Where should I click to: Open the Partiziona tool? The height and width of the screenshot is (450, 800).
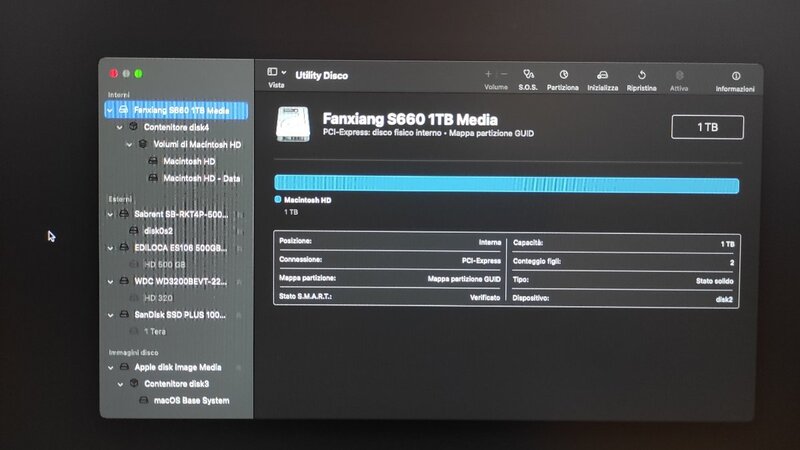coord(563,80)
